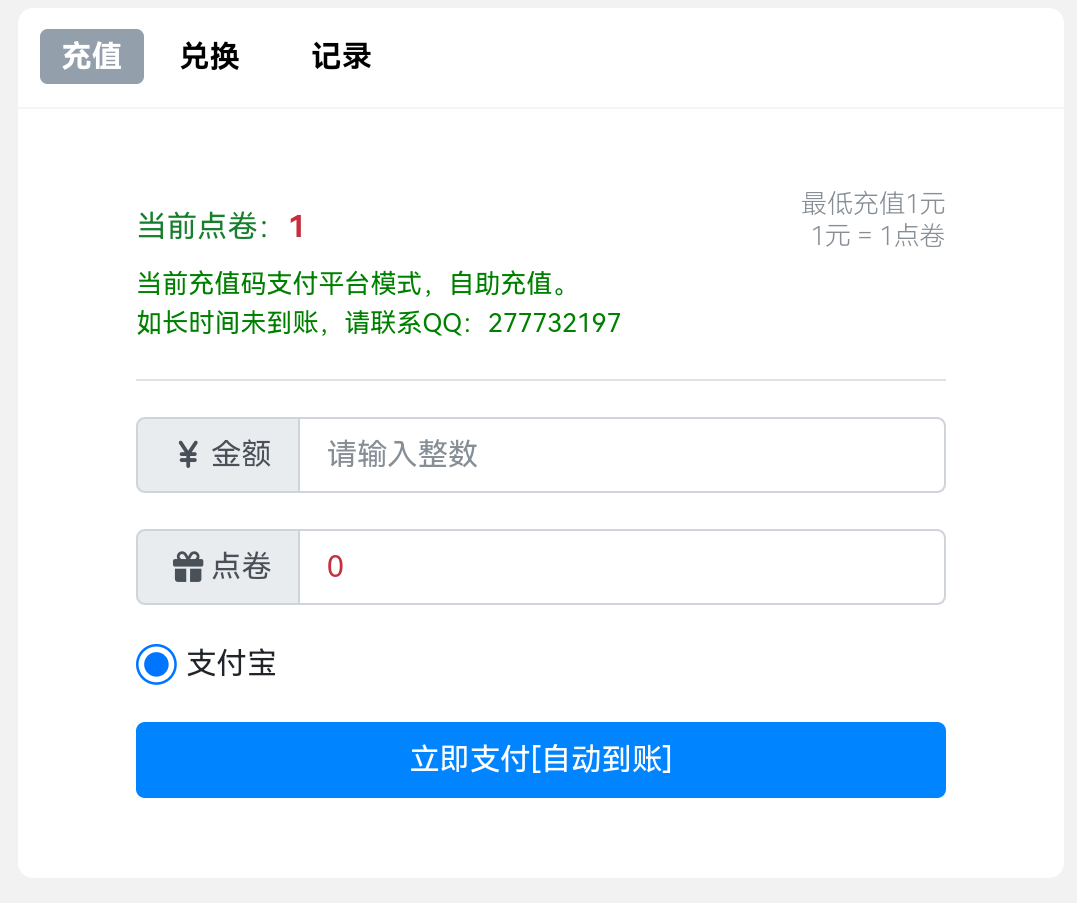Viewport: 1077px width, 903px height.
Task: Go to the 记录 tab
Action: click(x=342, y=57)
